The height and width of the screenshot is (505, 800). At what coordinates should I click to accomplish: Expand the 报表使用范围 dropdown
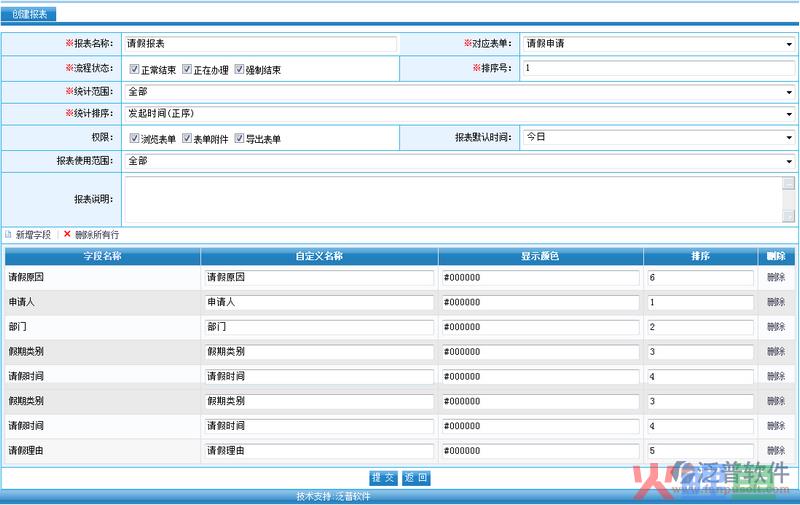[x=460, y=161]
